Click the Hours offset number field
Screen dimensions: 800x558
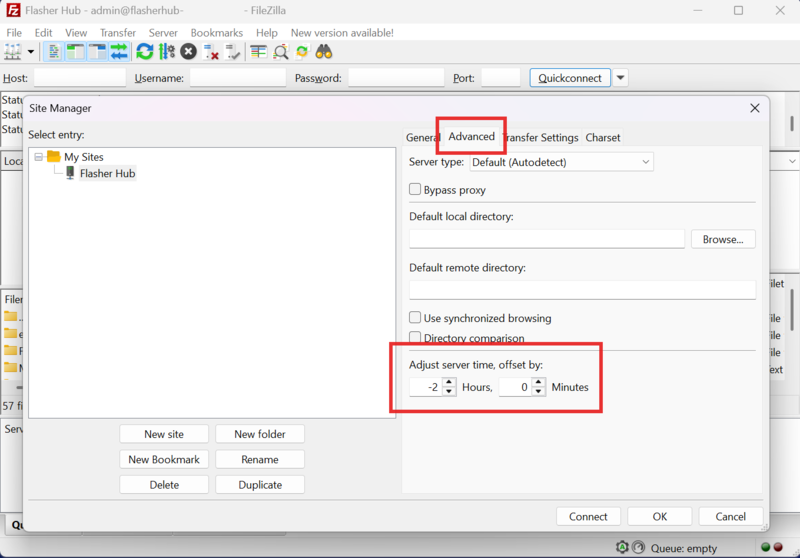coord(426,387)
